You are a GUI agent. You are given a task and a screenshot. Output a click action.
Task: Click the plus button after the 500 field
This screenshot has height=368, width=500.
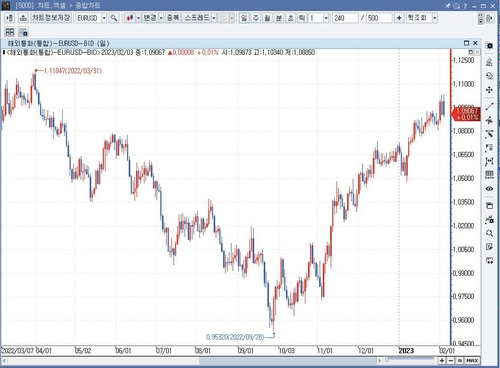[399, 18]
